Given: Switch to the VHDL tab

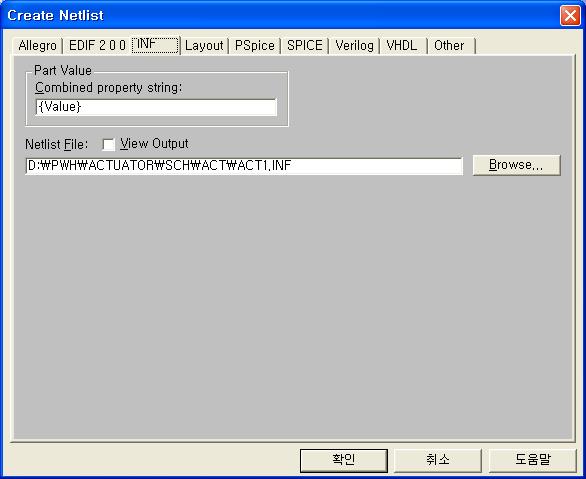Looking at the screenshot, I should coord(402,46).
